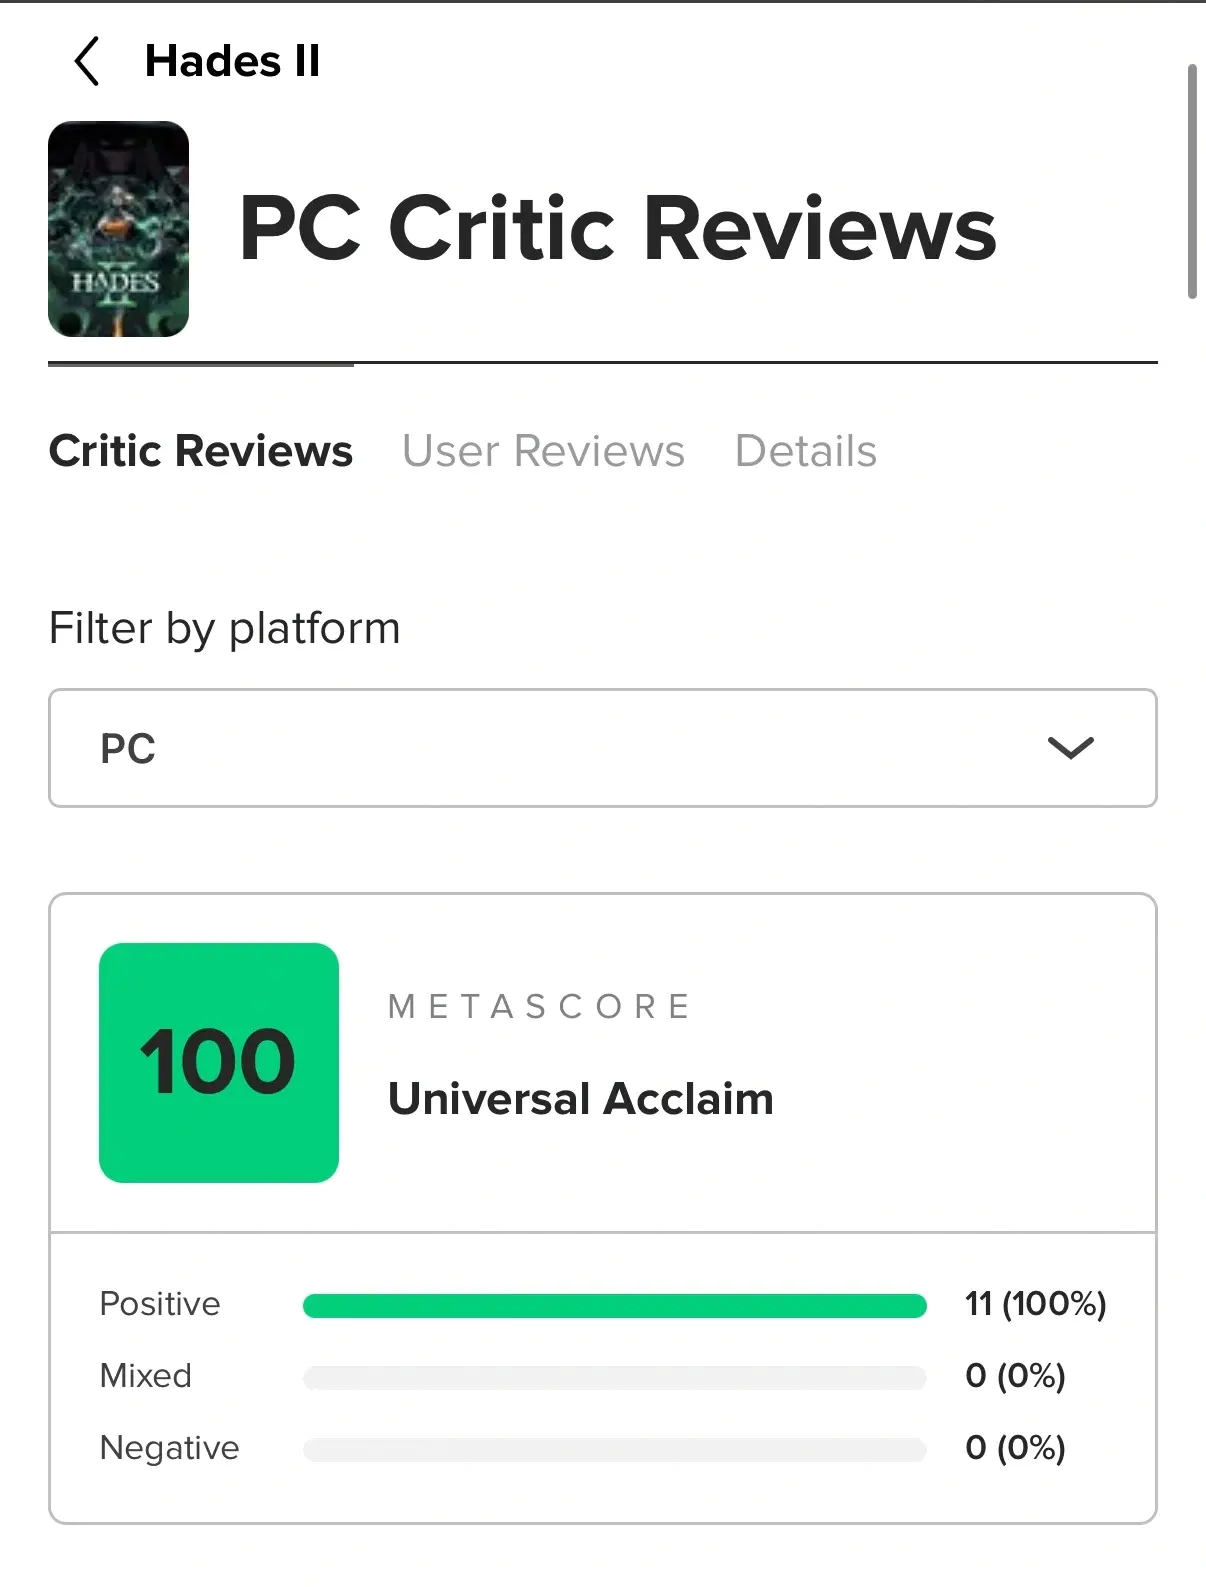Image resolution: width=1206 pixels, height=1587 pixels.
Task: Tap the Hades II title link
Action: pyautogui.click(x=232, y=61)
